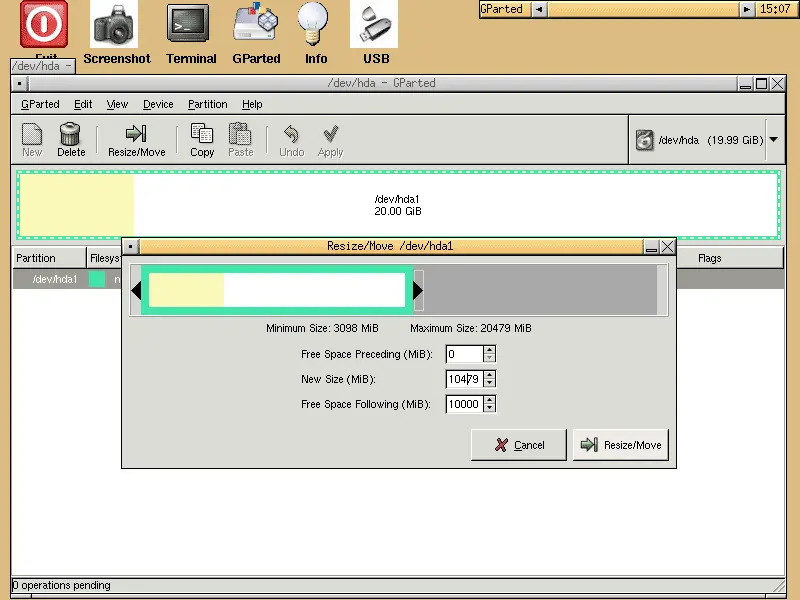
Task: Click the Free Space Following input field
Action: [464, 404]
